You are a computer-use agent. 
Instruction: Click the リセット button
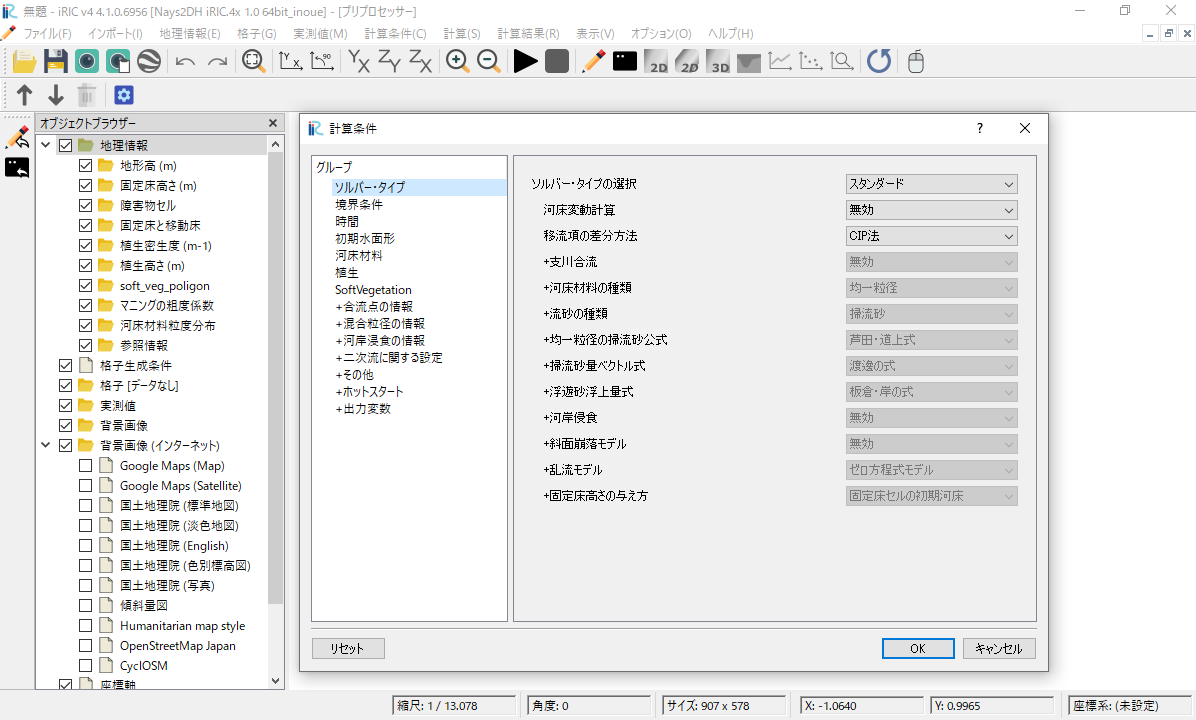pyautogui.click(x=348, y=648)
